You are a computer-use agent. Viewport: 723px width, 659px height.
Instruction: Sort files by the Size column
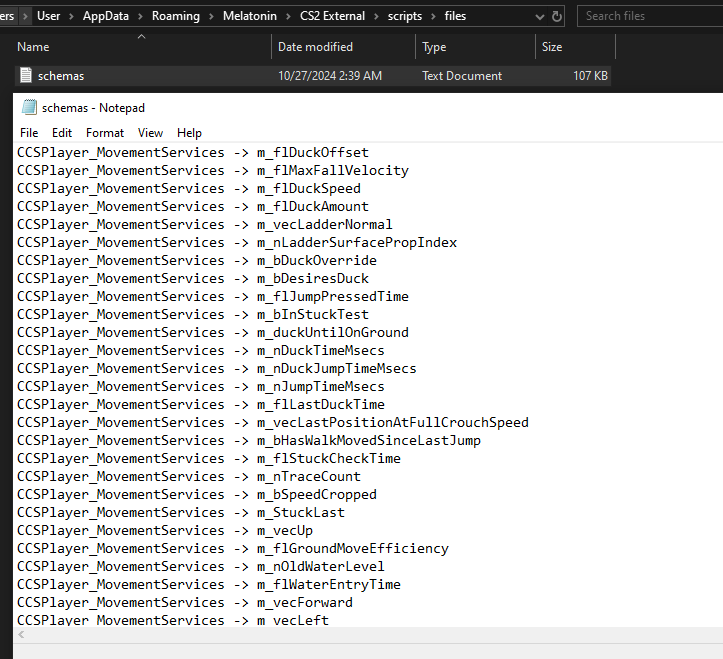coord(551,47)
